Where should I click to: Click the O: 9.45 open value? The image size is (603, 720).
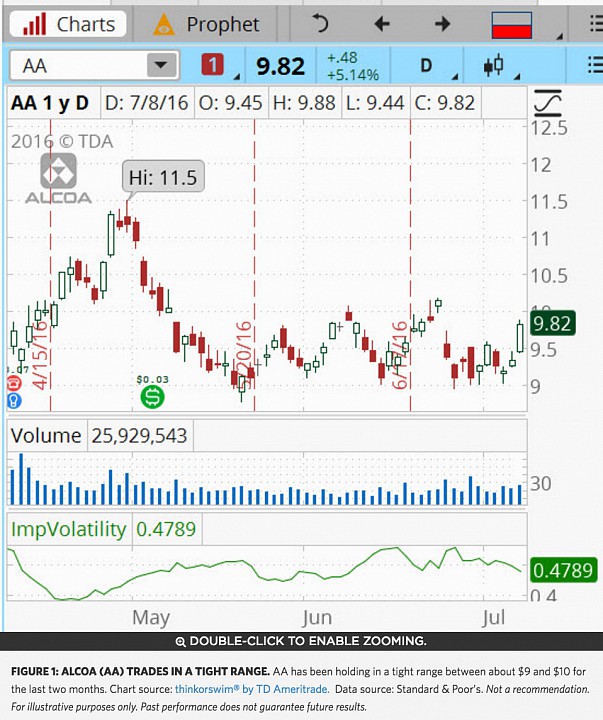(230, 103)
